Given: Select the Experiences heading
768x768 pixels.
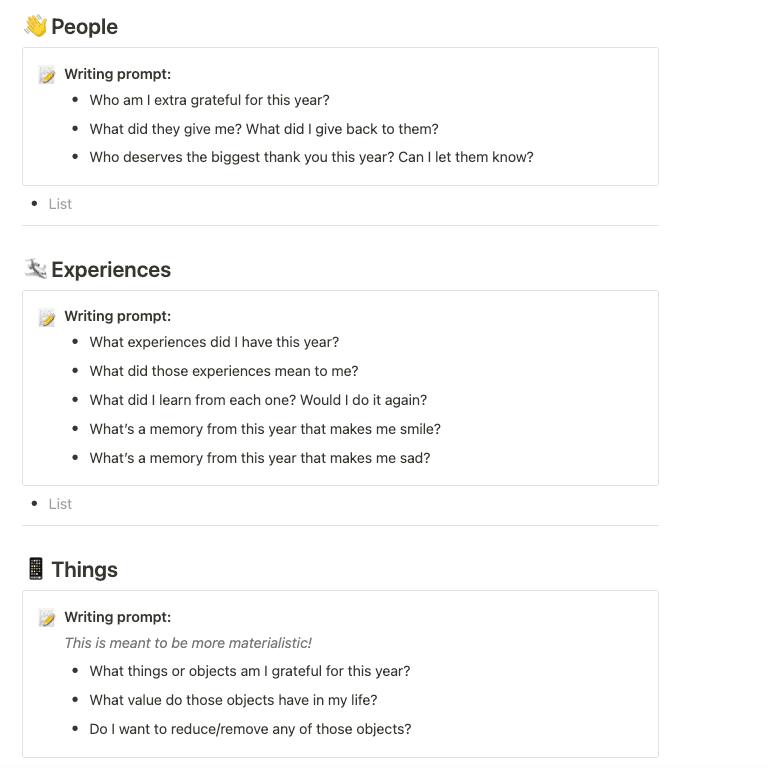Looking at the screenshot, I should pyautogui.click(x=111, y=270).
